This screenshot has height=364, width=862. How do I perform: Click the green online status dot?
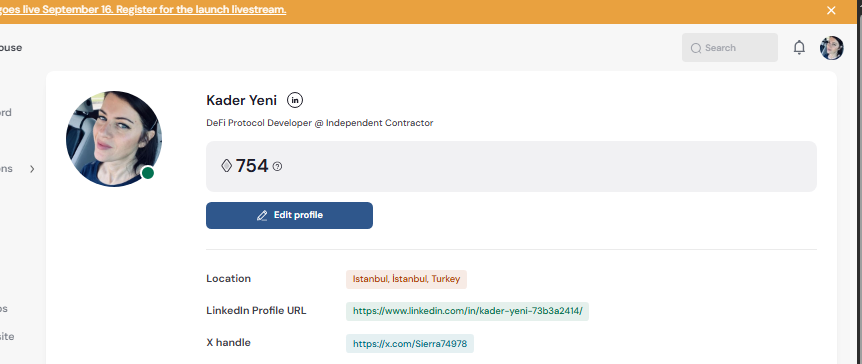coord(147,173)
